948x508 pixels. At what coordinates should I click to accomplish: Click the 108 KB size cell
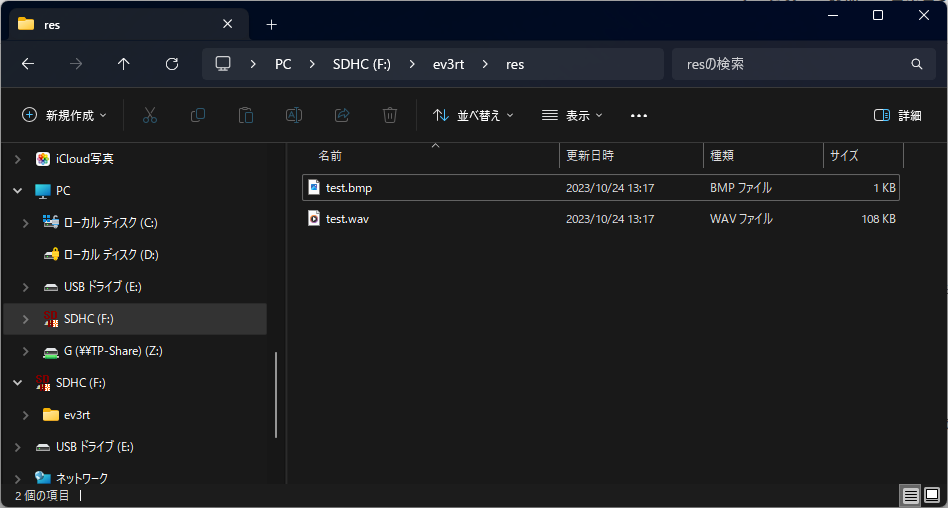click(878, 219)
